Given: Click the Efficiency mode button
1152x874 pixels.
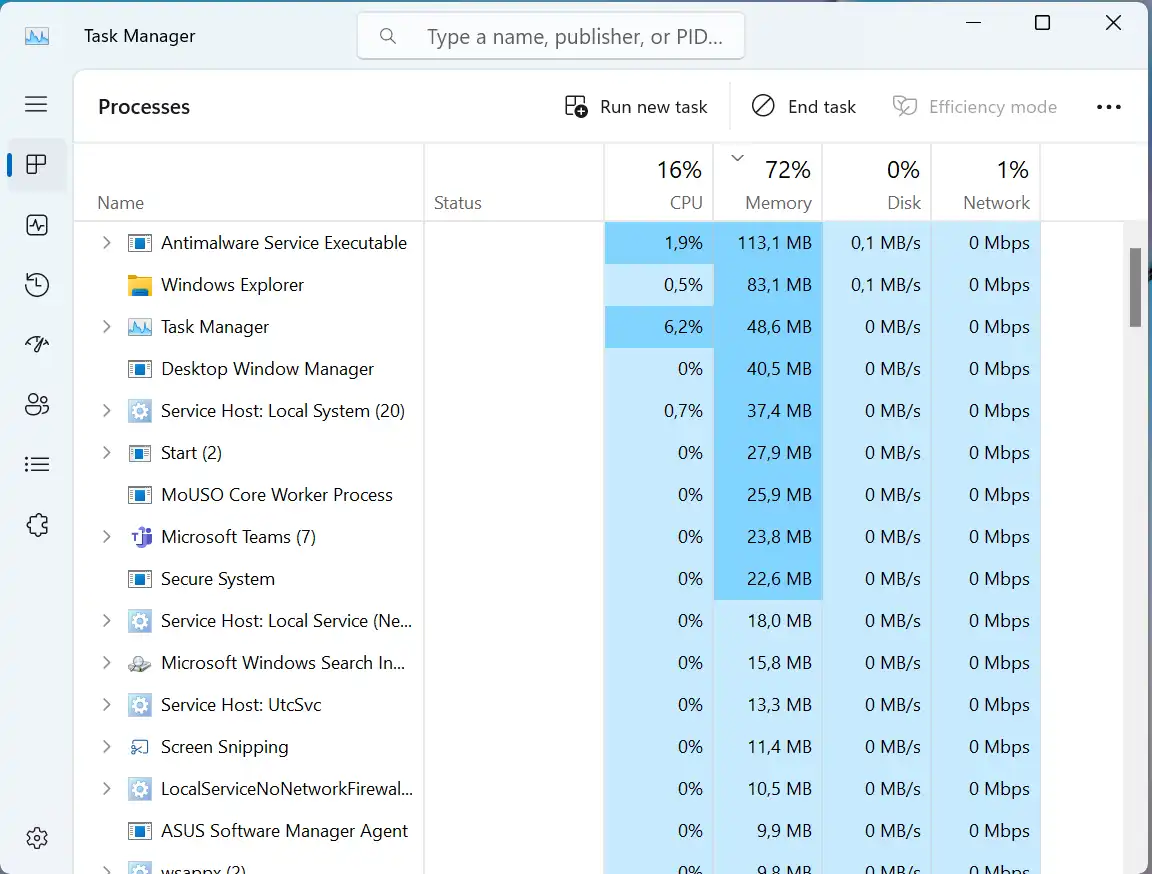Looking at the screenshot, I should pyautogui.click(x=975, y=107).
